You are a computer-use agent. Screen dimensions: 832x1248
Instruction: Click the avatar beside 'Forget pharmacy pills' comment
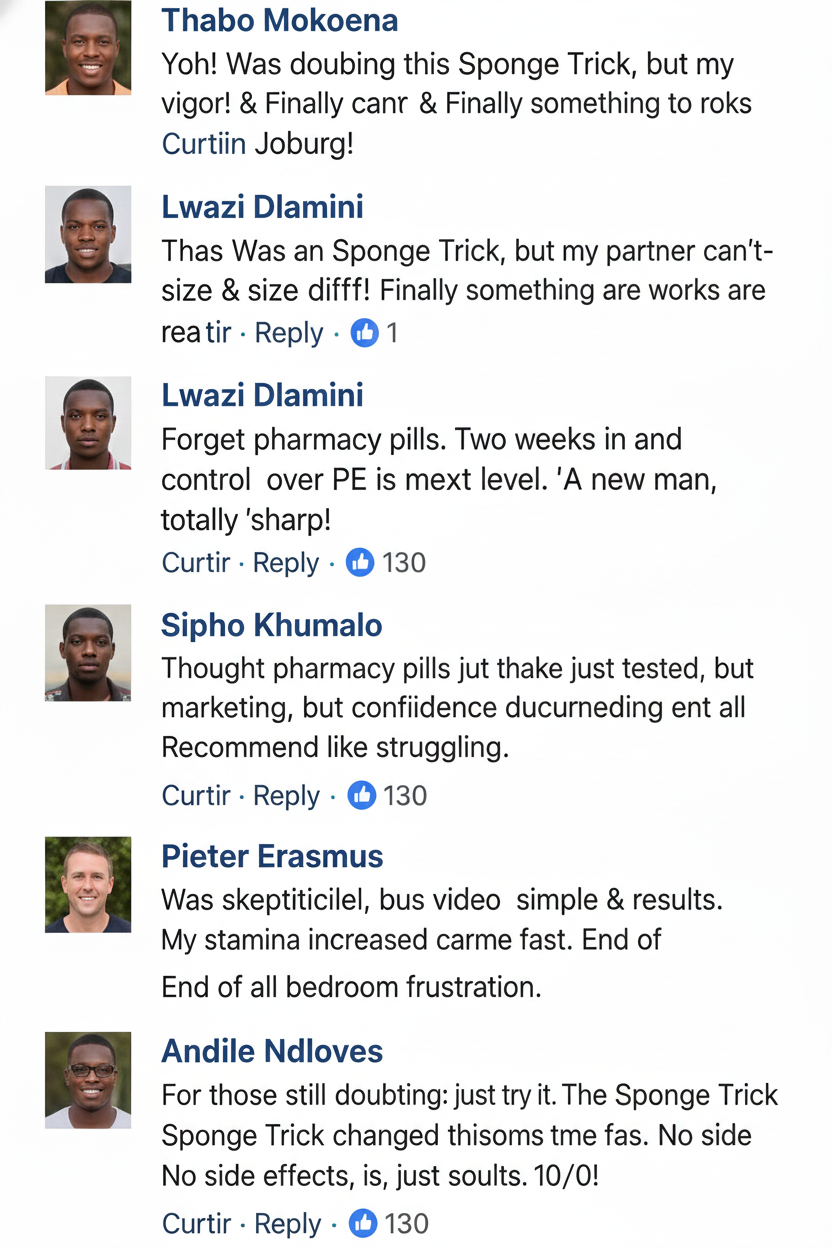88,423
